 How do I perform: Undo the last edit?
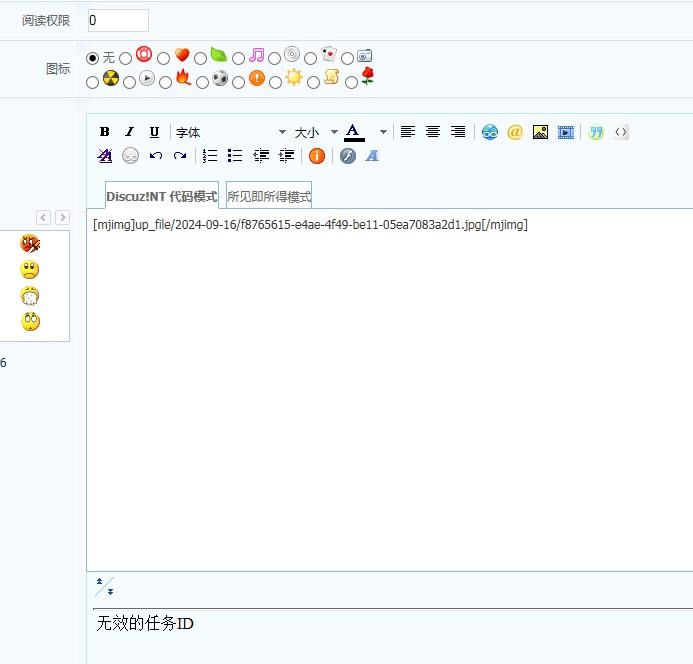[x=156, y=156]
